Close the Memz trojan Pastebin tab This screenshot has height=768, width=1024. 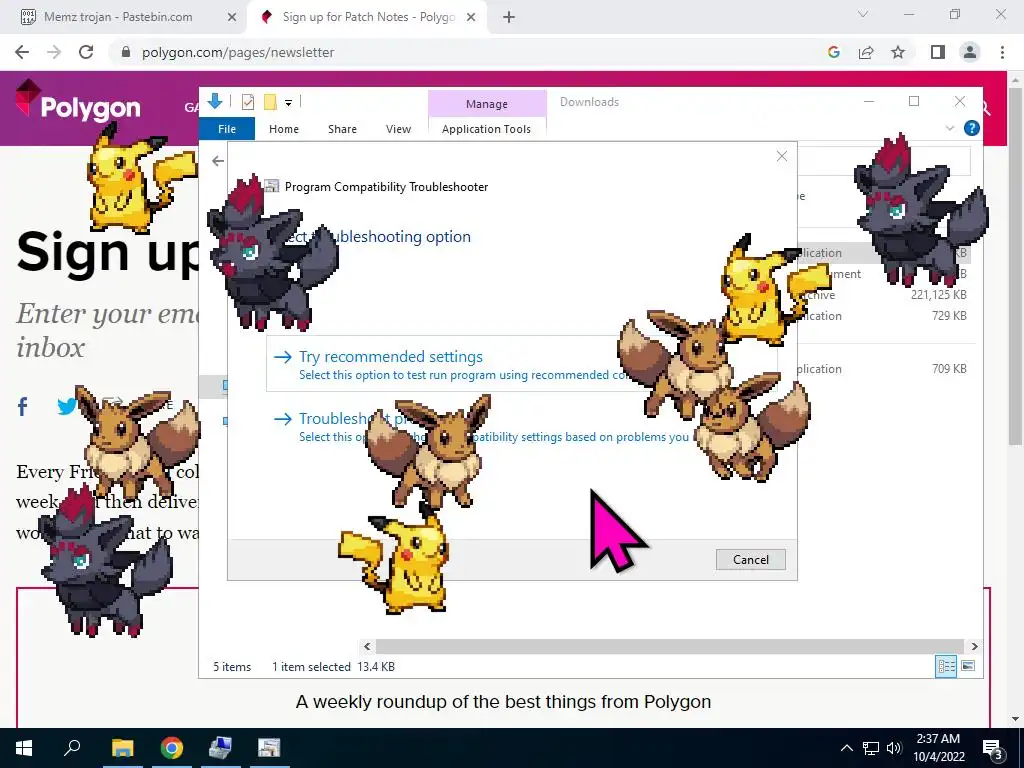(x=232, y=18)
